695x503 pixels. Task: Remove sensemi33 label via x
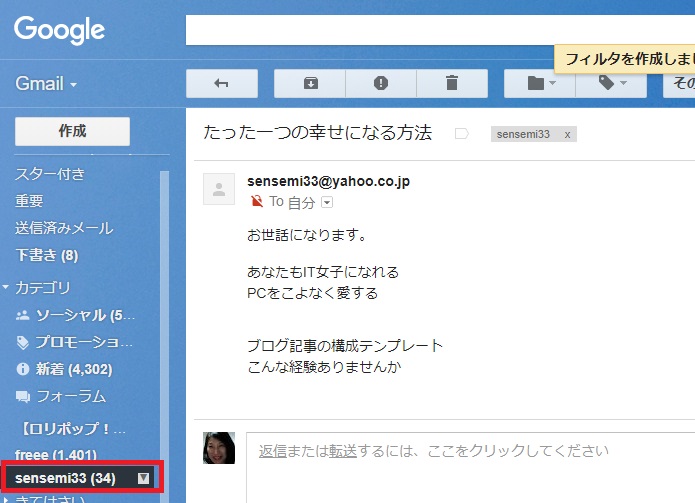click(567, 135)
